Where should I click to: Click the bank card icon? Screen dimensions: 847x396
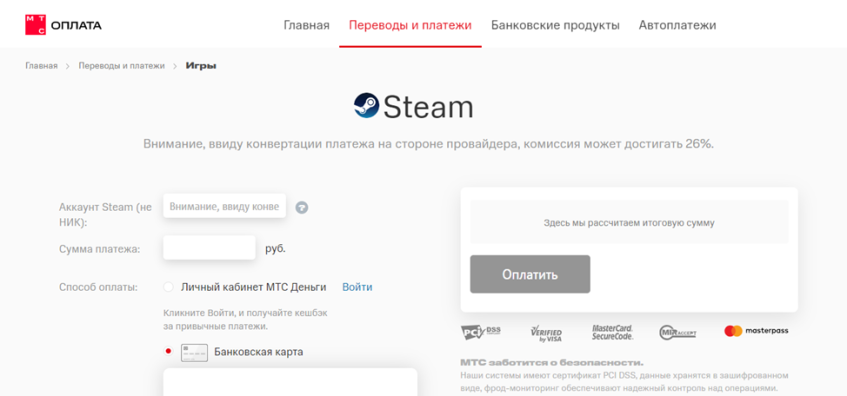pyautogui.click(x=194, y=352)
